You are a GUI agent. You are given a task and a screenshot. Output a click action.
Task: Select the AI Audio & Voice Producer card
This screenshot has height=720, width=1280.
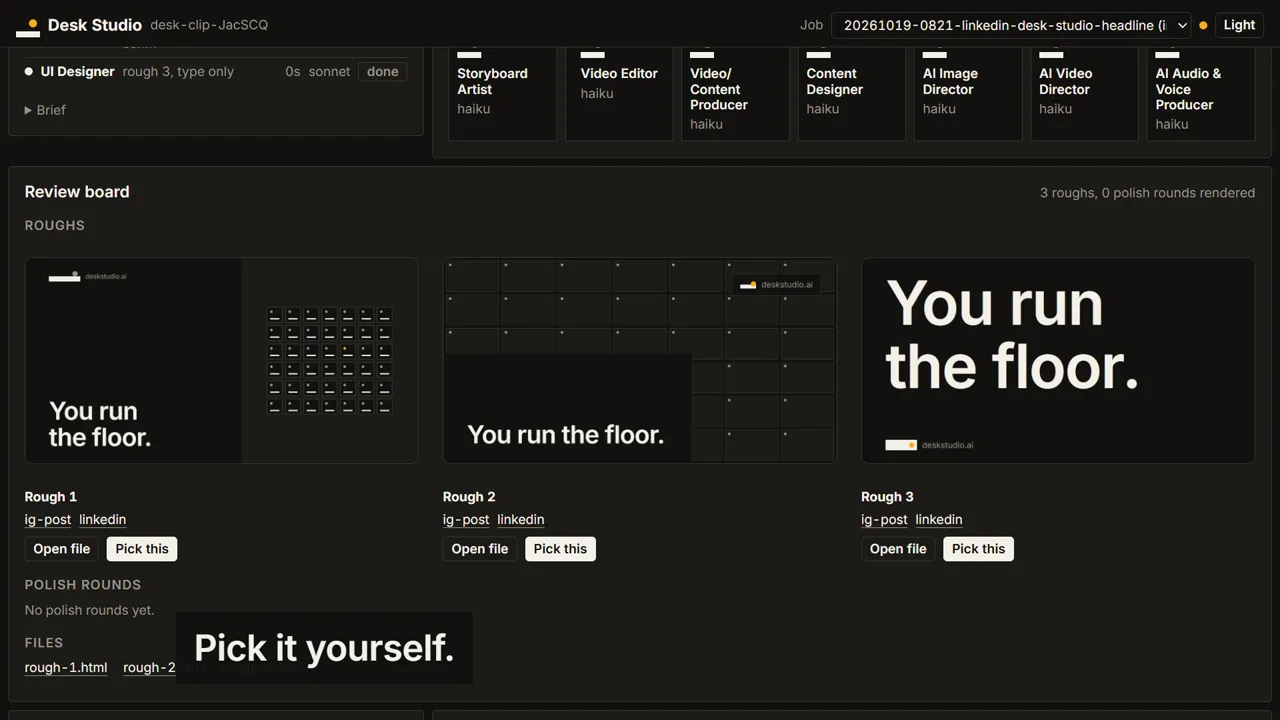coord(1200,93)
